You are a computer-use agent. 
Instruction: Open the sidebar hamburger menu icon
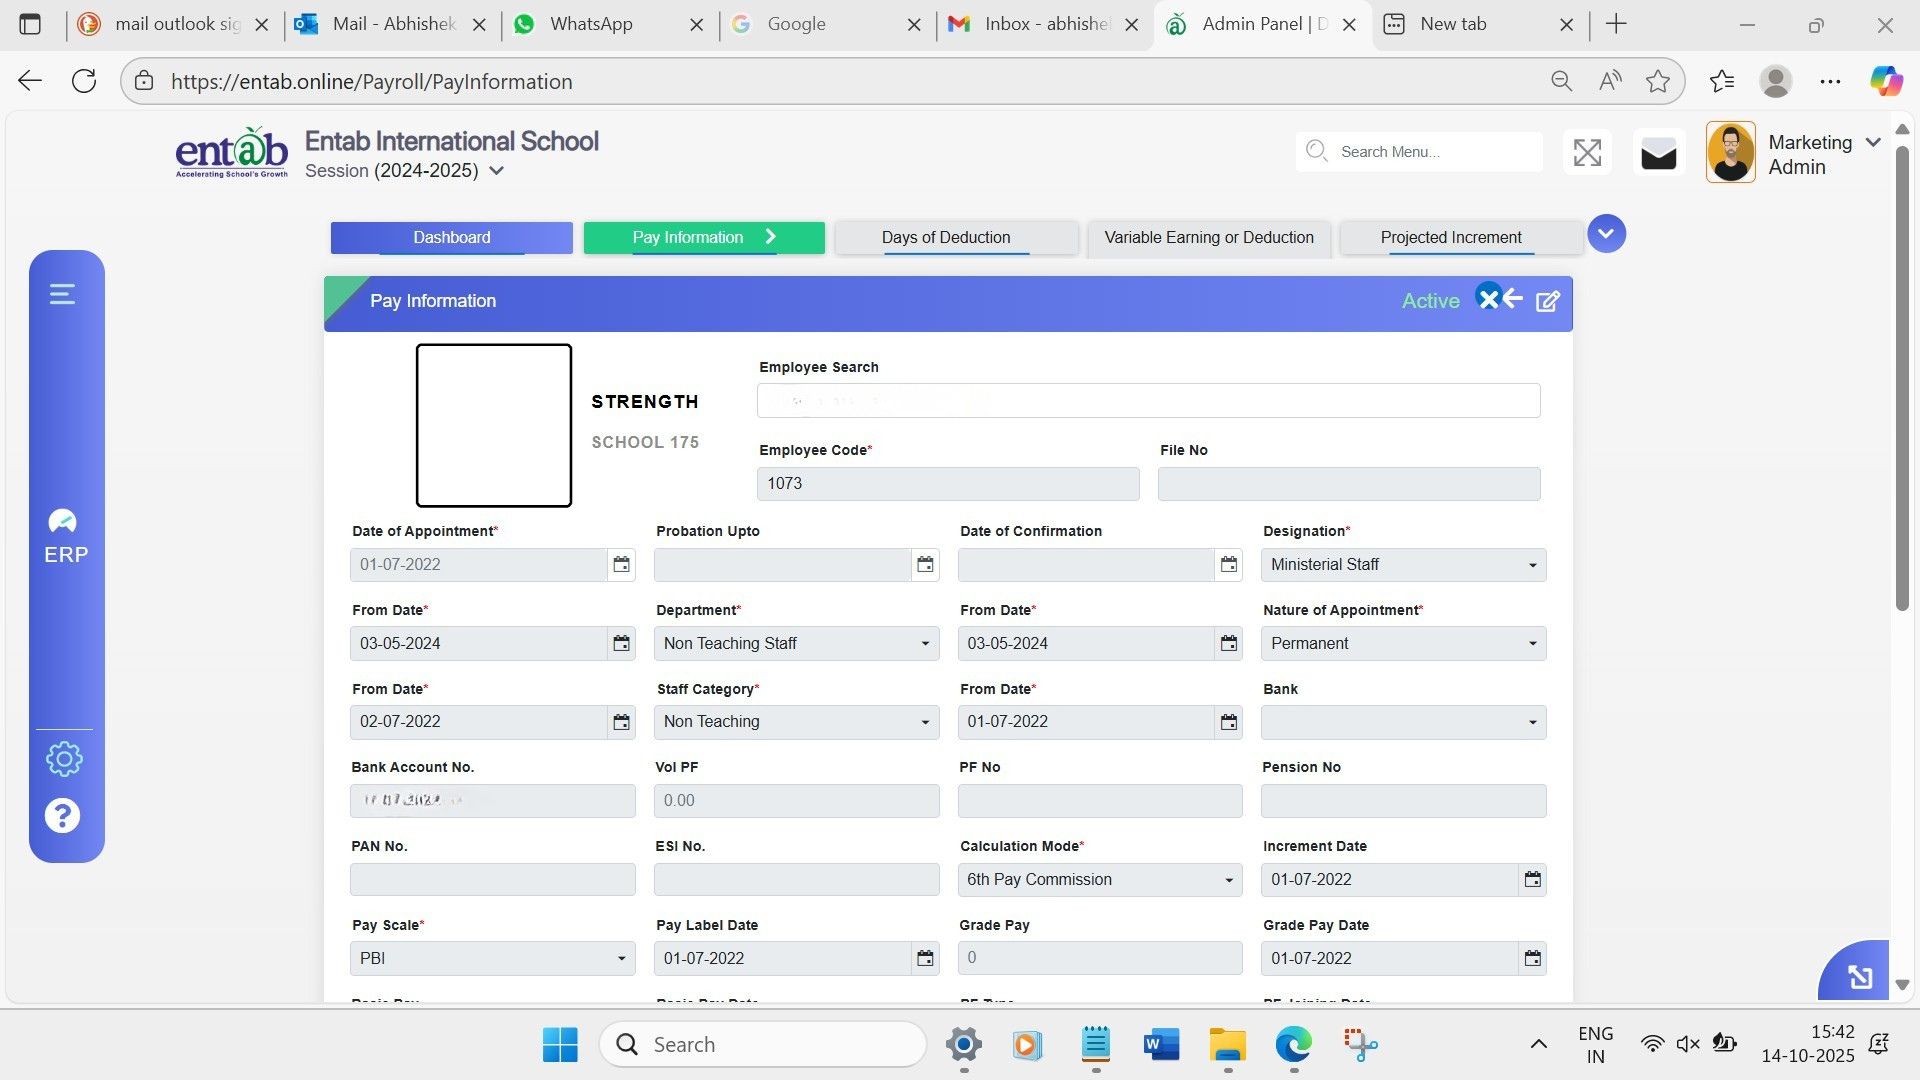tap(62, 294)
